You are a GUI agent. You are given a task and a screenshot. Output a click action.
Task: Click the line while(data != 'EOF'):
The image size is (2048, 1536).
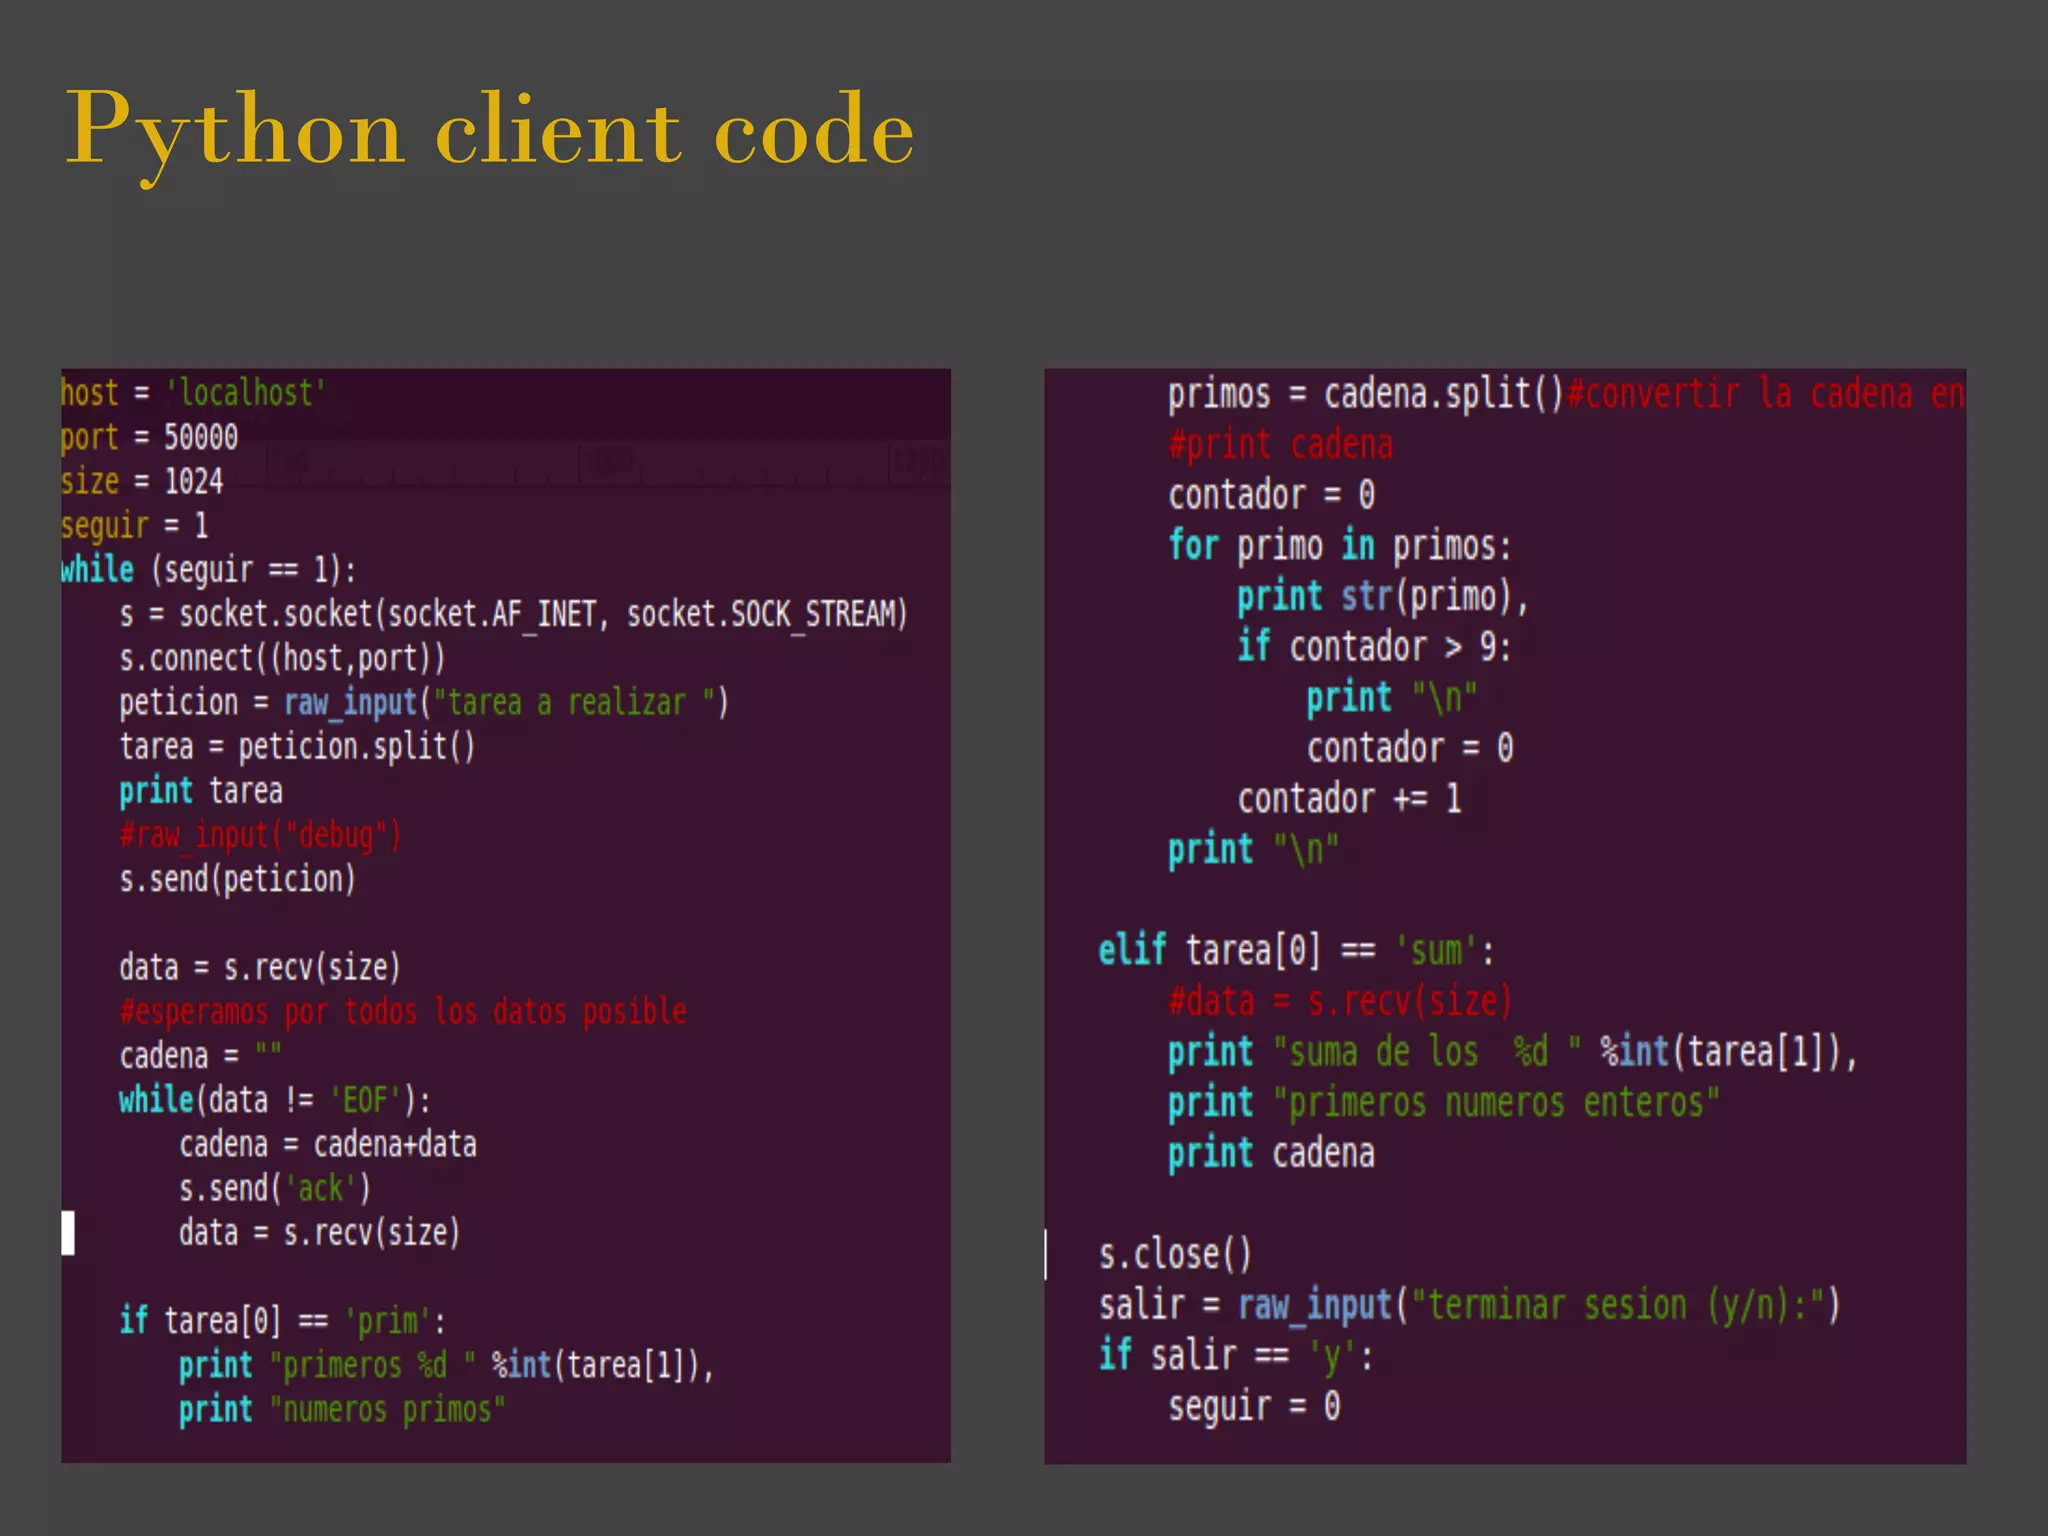pos(275,1100)
